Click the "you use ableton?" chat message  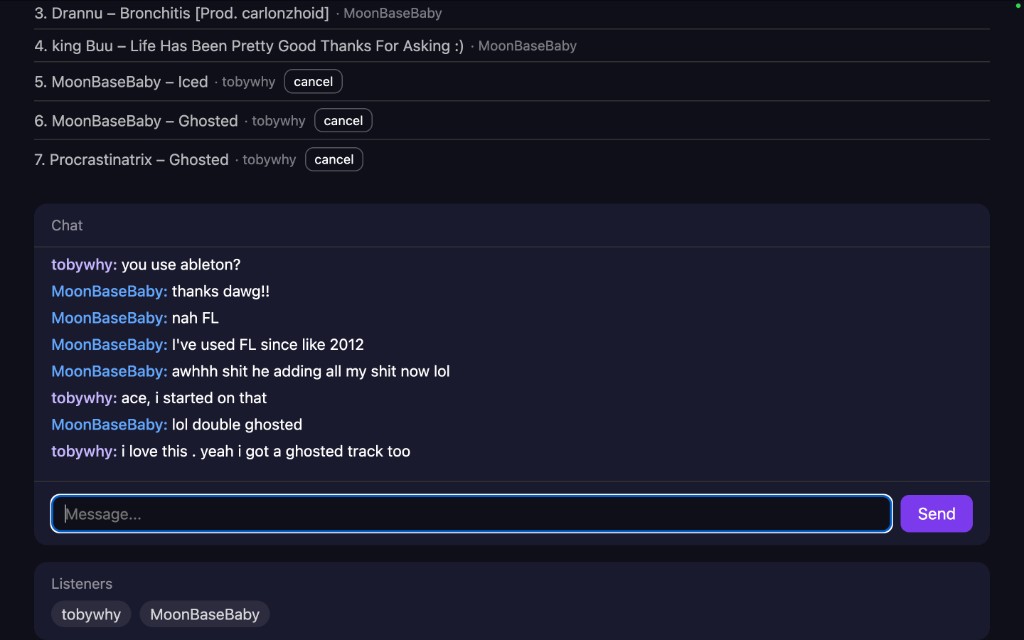pyautogui.click(x=181, y=265)
